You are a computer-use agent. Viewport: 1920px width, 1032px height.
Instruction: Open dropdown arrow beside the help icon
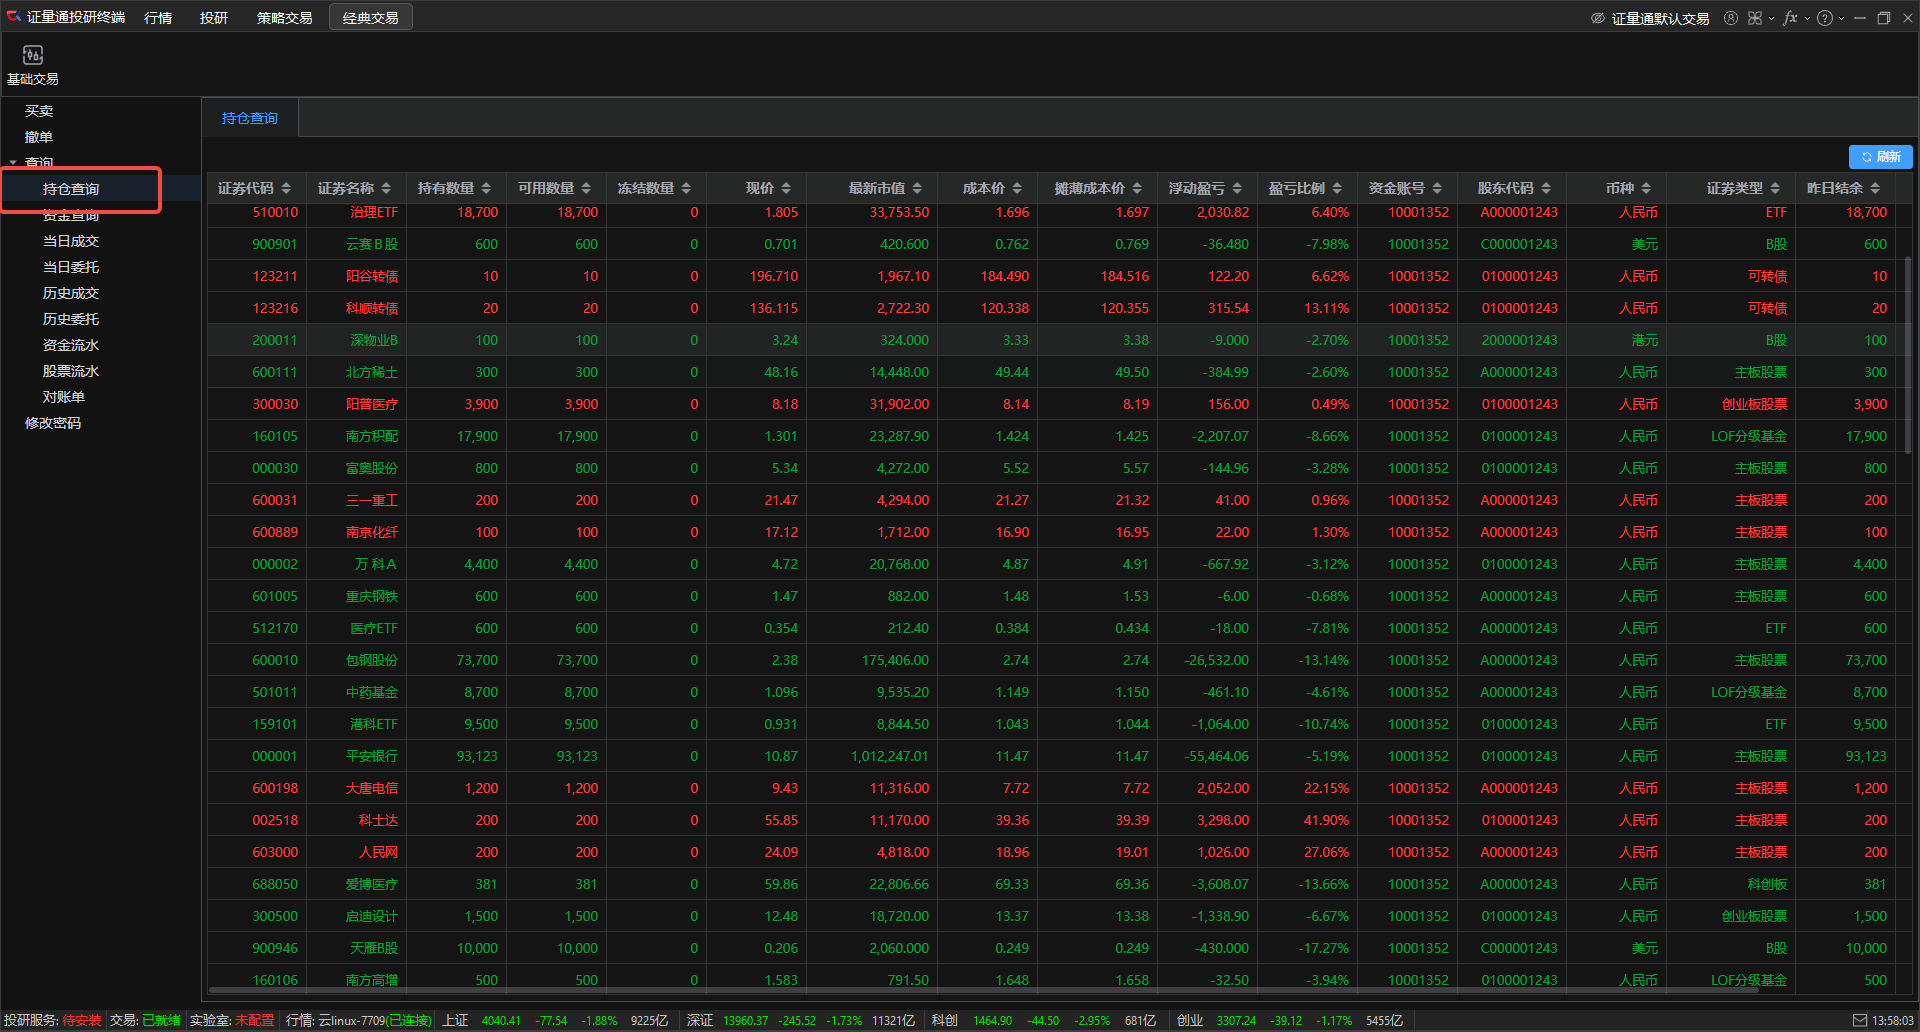click(x=1841, y=18)
